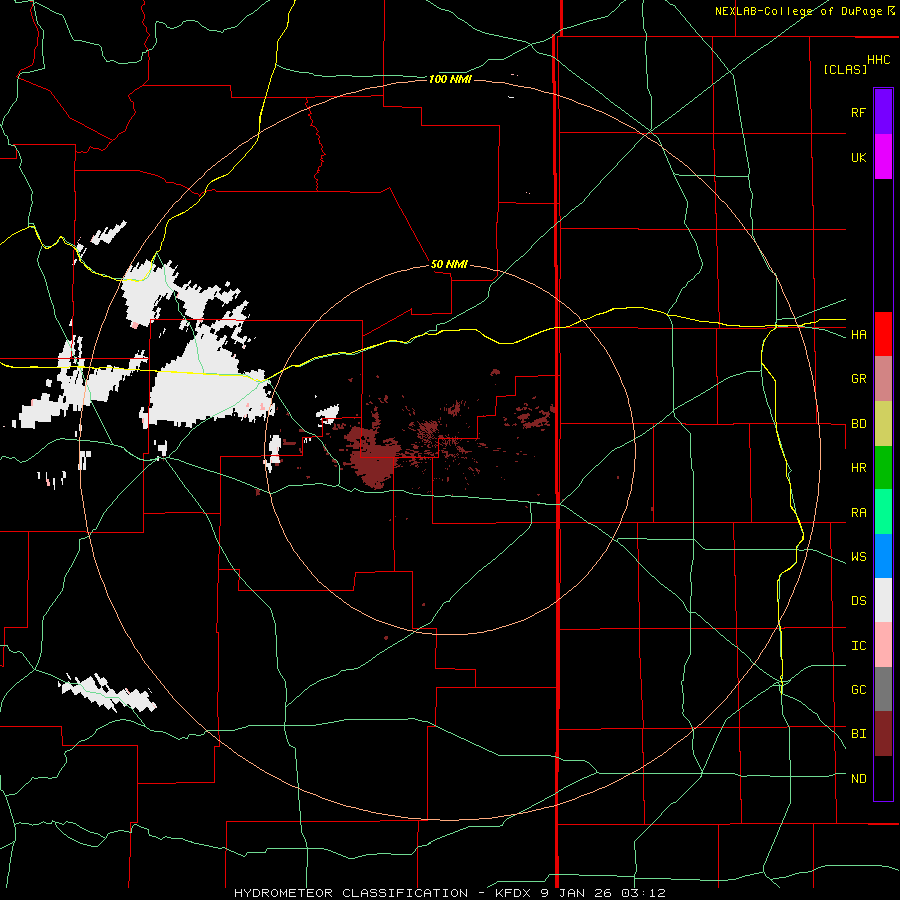
Task: Click the UK magenta legend swatch
Action: (883, 156)
